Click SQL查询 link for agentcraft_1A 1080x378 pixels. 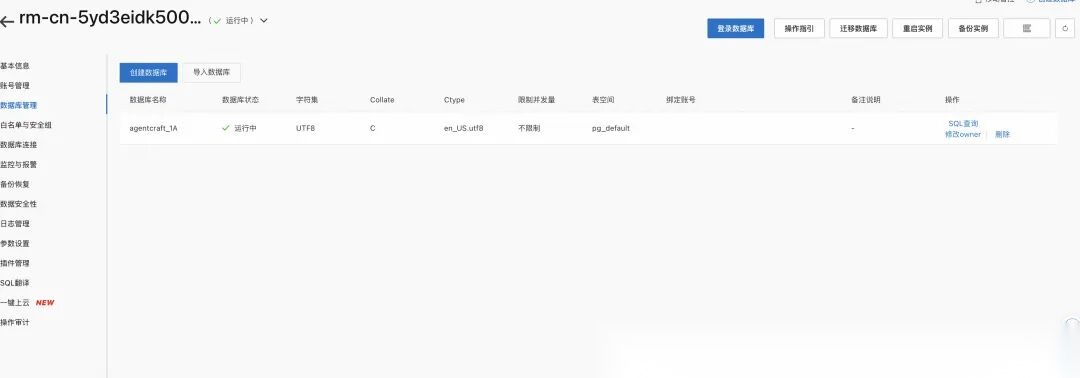click(963, 123)
